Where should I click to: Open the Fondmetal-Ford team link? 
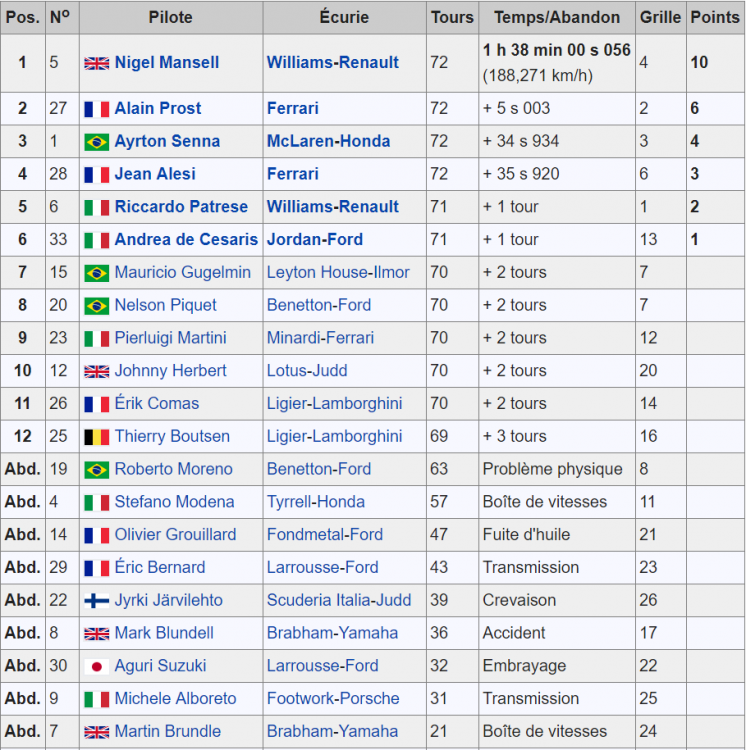click(x=325, y=534)
